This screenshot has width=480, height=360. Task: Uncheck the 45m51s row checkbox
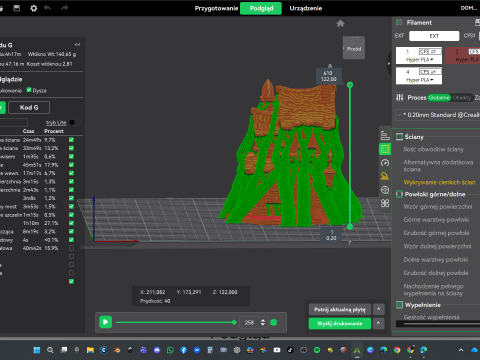(71, 165)
